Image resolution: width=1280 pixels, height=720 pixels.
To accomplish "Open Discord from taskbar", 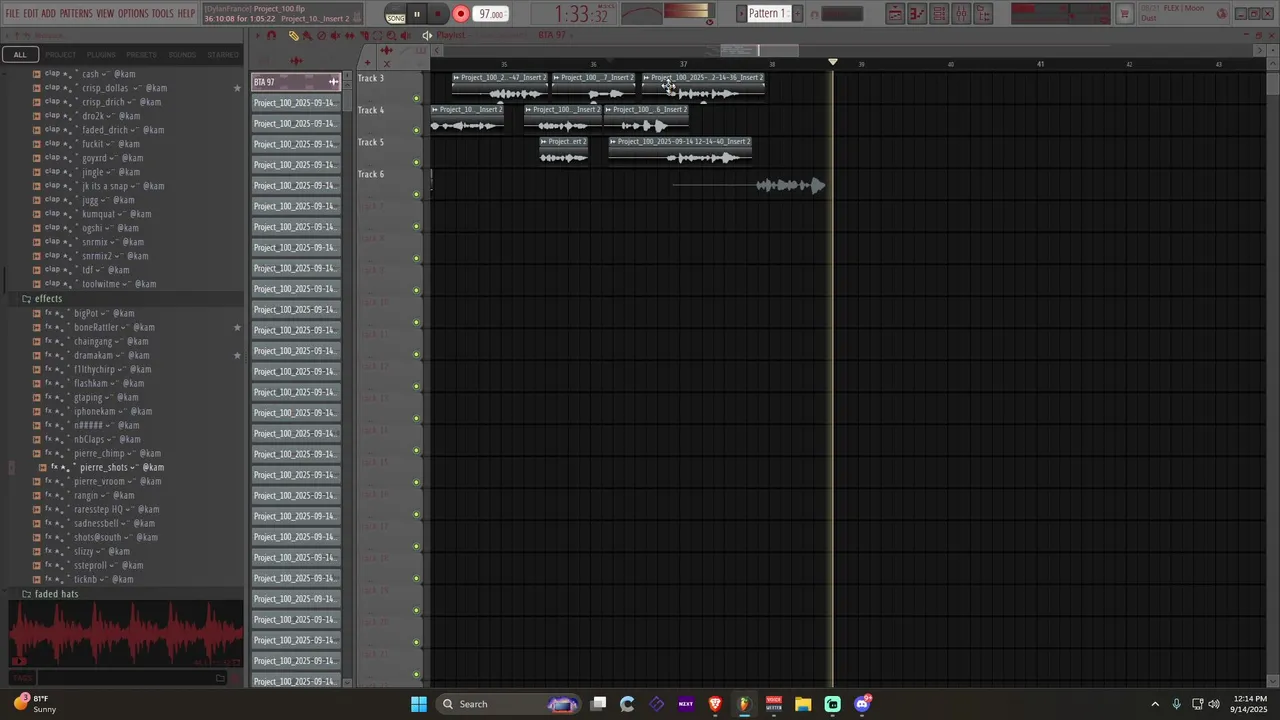I will point(862,704).
